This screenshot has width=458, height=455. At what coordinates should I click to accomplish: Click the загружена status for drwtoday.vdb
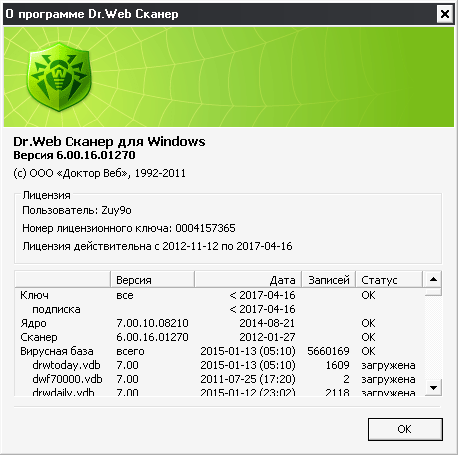(x=388, y=365)
